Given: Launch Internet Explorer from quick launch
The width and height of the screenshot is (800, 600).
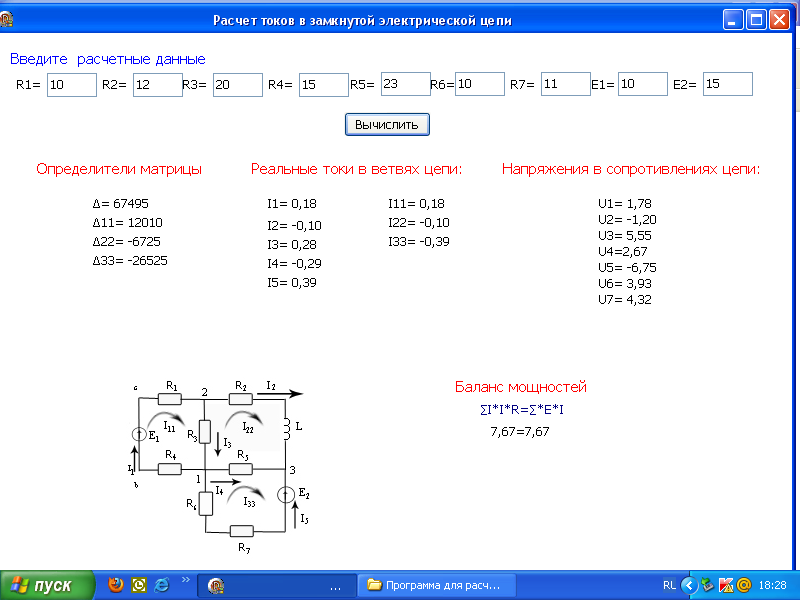Looking at the screenshot, I should [162, 585].
